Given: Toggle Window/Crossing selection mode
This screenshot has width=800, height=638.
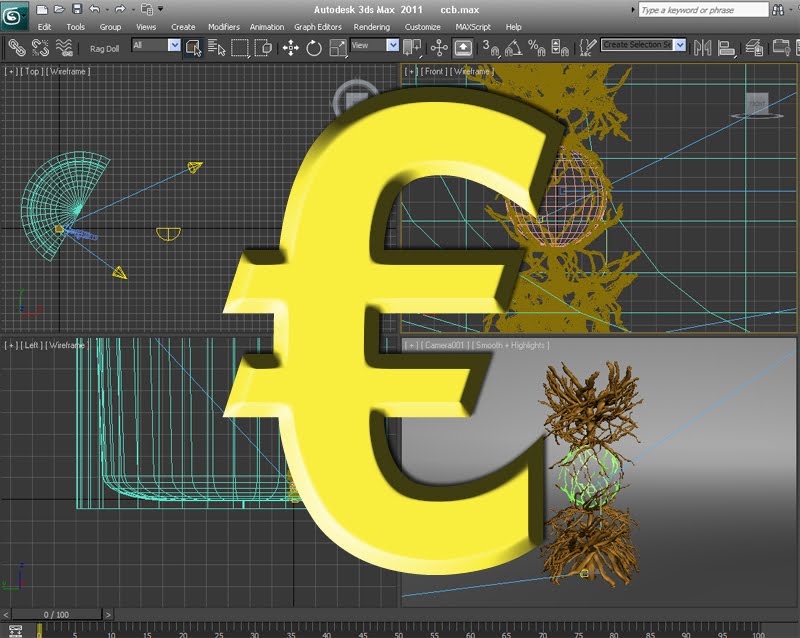Looking at the screenshot, I should tap(263, 48).
